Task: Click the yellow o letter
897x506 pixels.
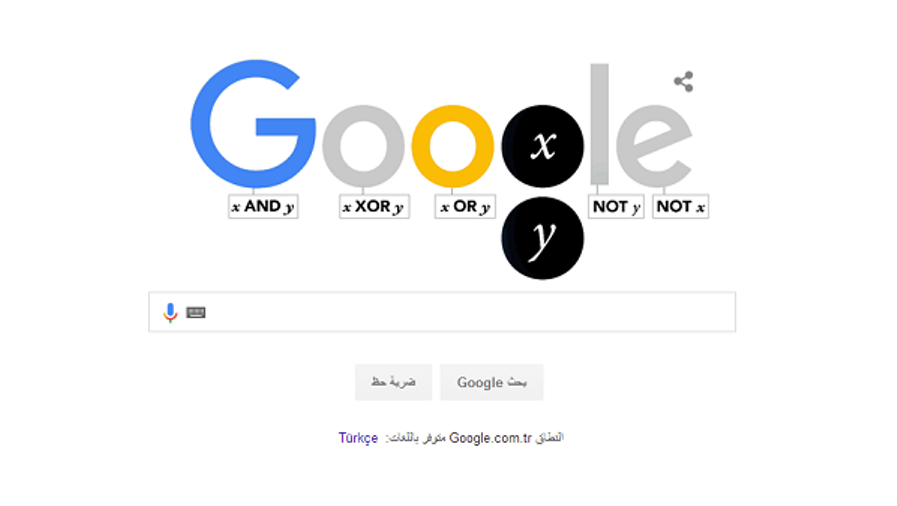Action: tap(453, 146)
